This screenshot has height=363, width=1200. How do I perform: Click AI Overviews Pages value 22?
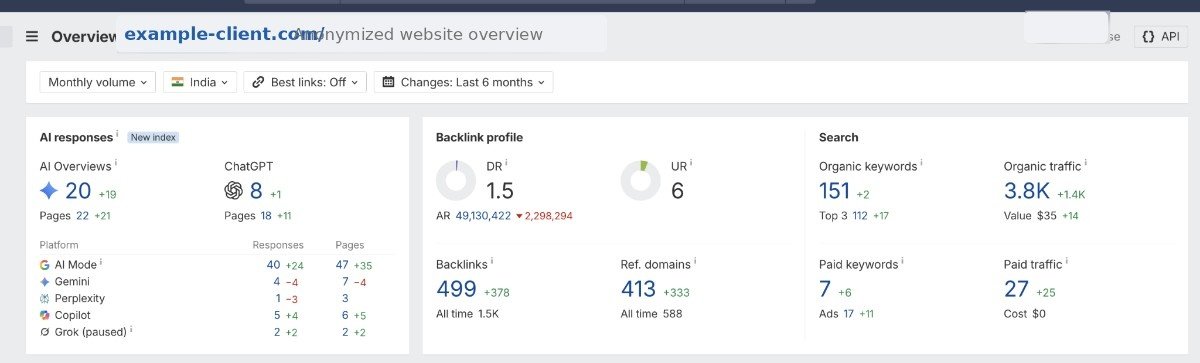(82, 215)
